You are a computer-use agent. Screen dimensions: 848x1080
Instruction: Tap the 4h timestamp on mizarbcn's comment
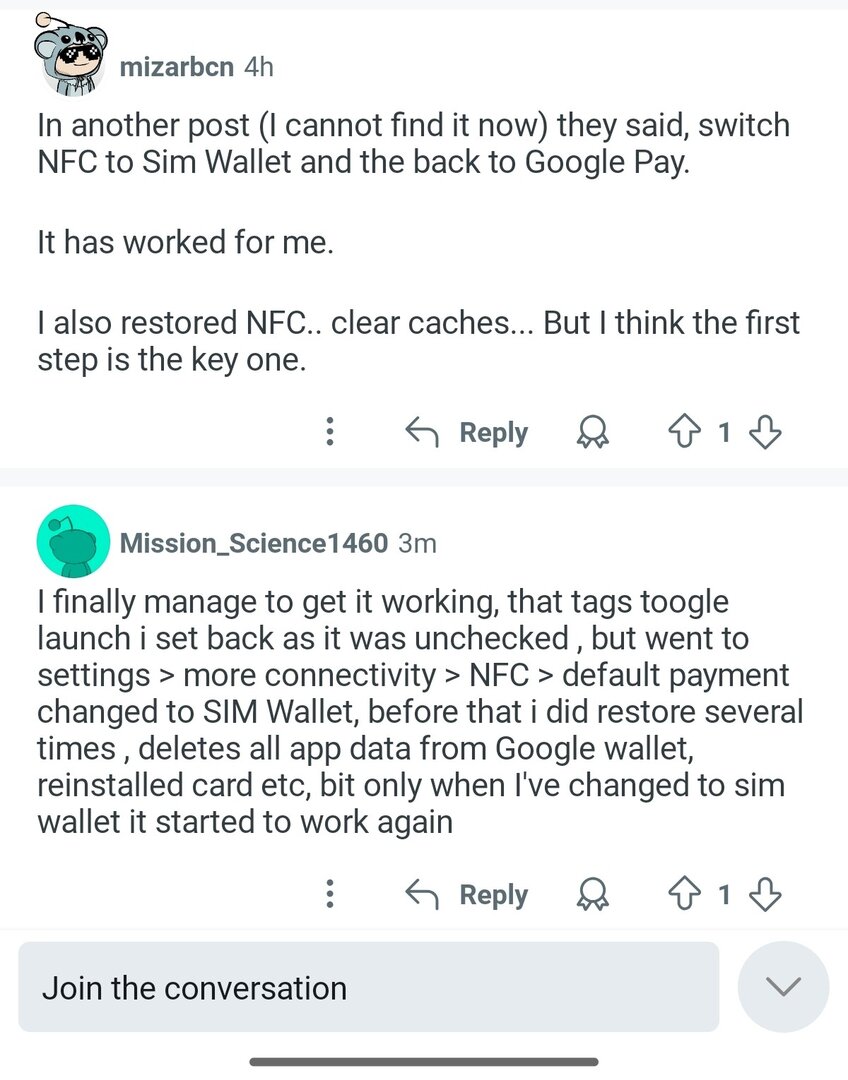(258, 67)
